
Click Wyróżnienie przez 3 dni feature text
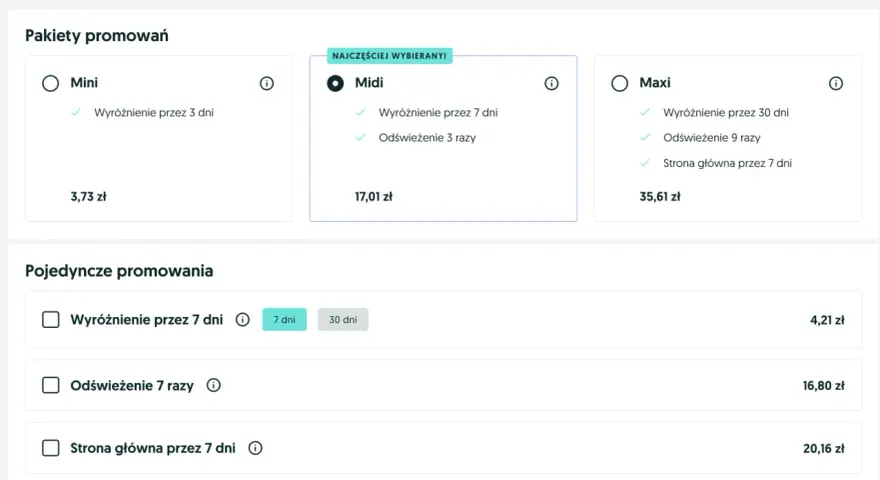point(154,113)
